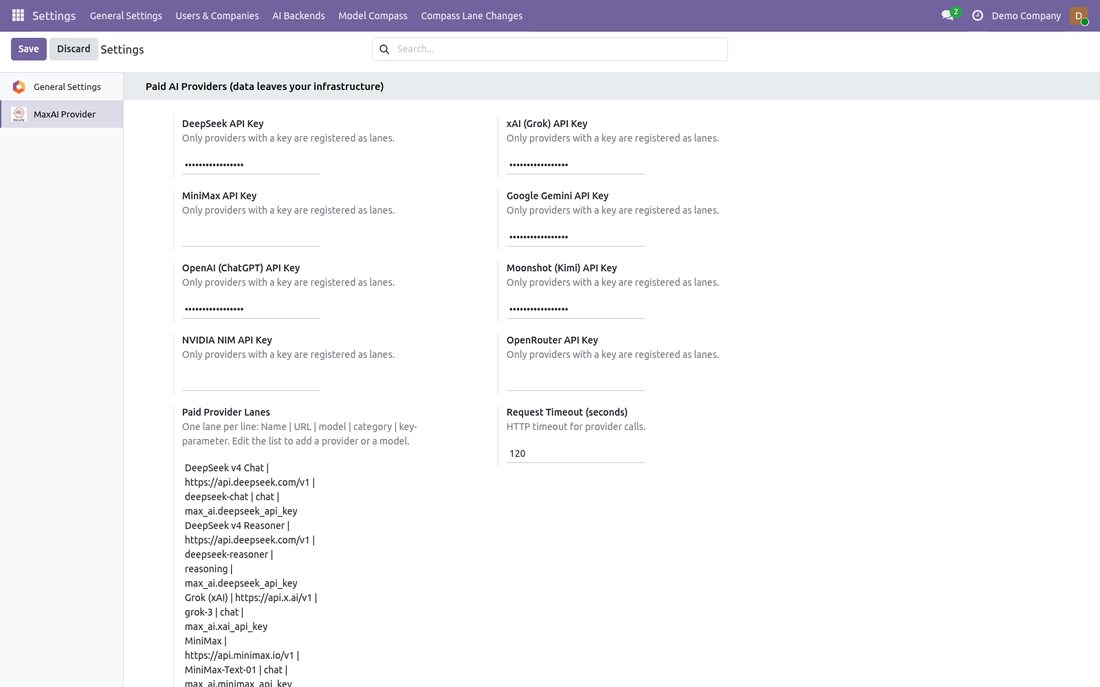Click the Paid AI Providers section heading

tap(264, 87)
